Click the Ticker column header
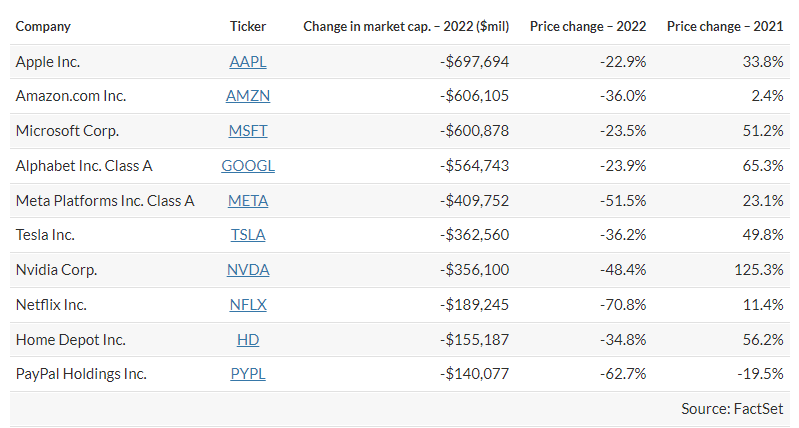 coord(248,26)
